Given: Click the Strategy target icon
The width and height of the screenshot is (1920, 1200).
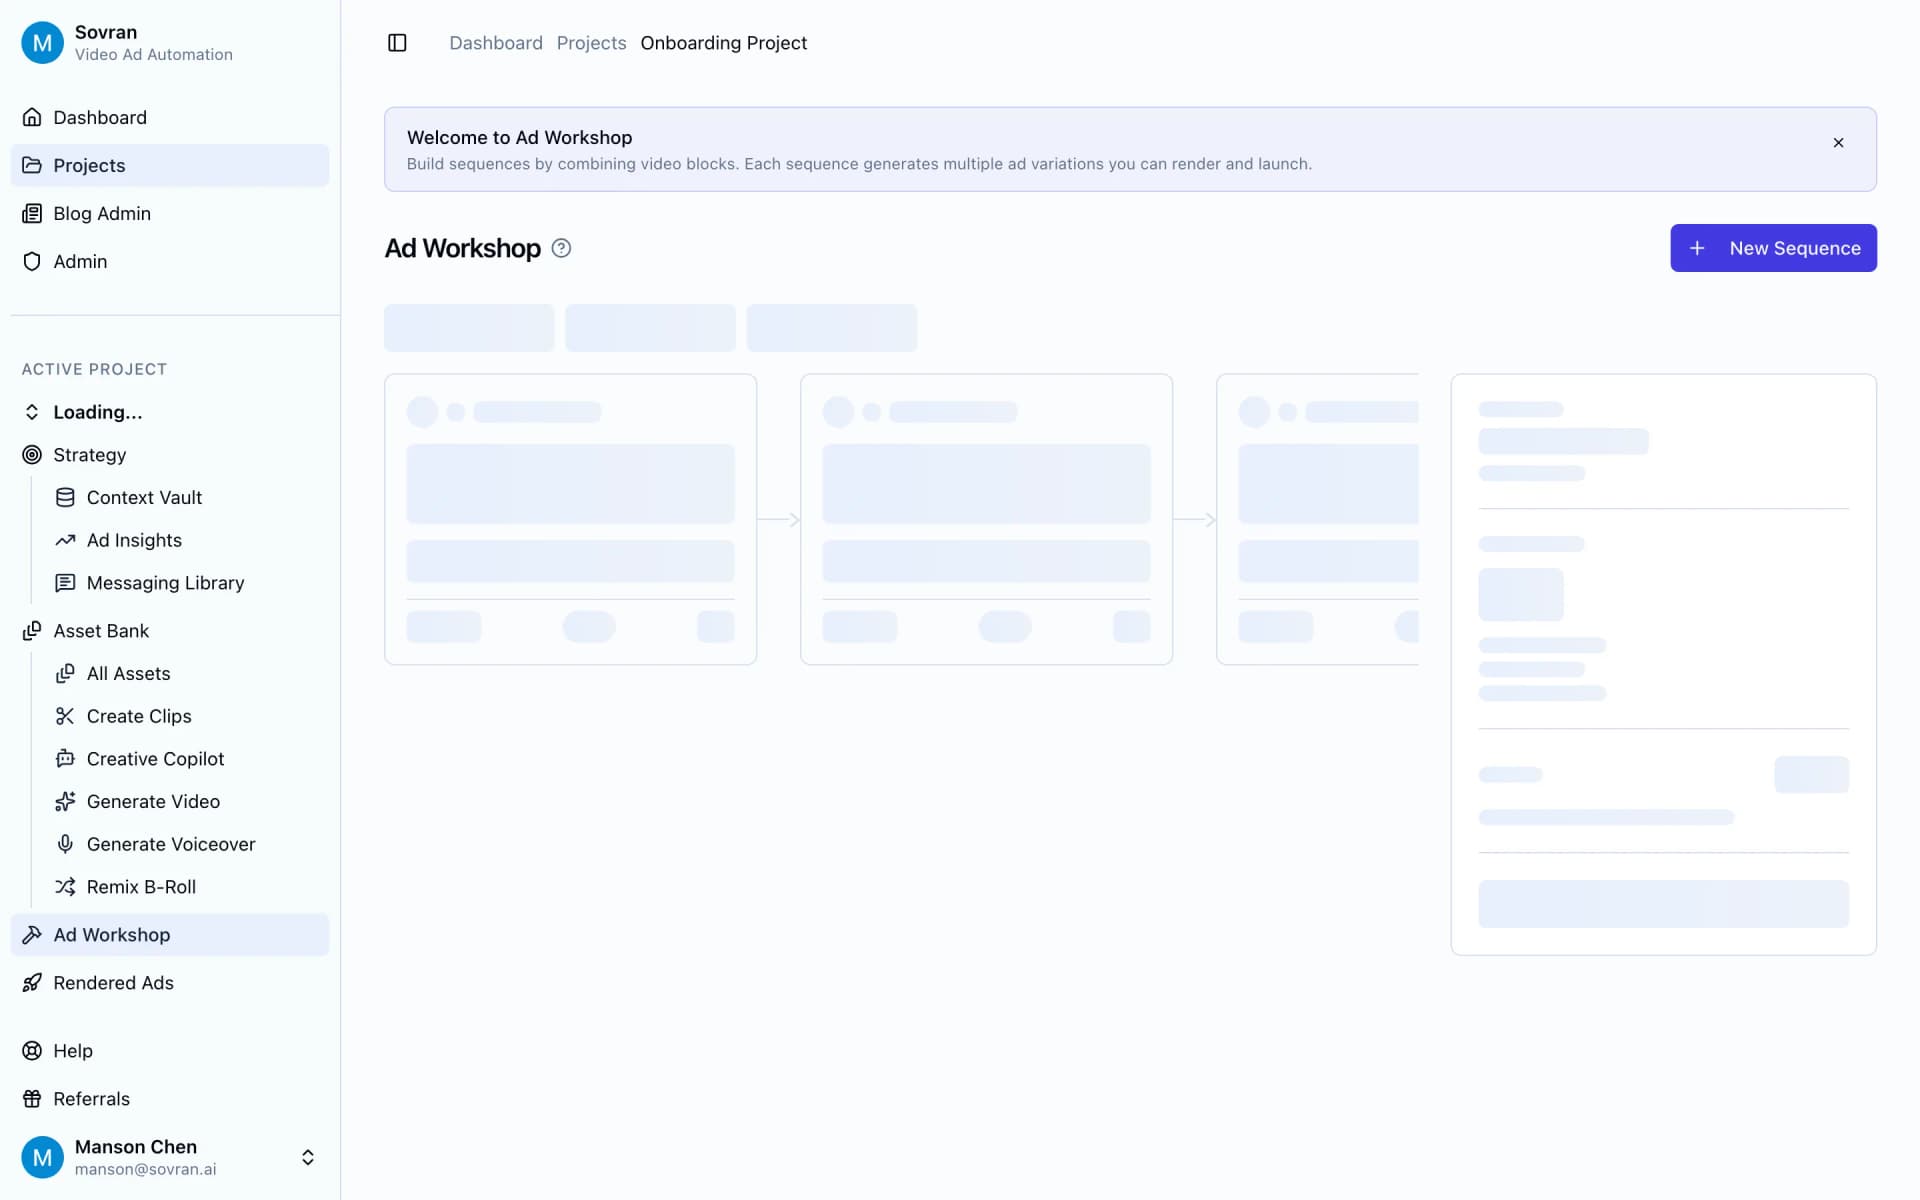Looking at the screenshot, I should coord(32,455).
